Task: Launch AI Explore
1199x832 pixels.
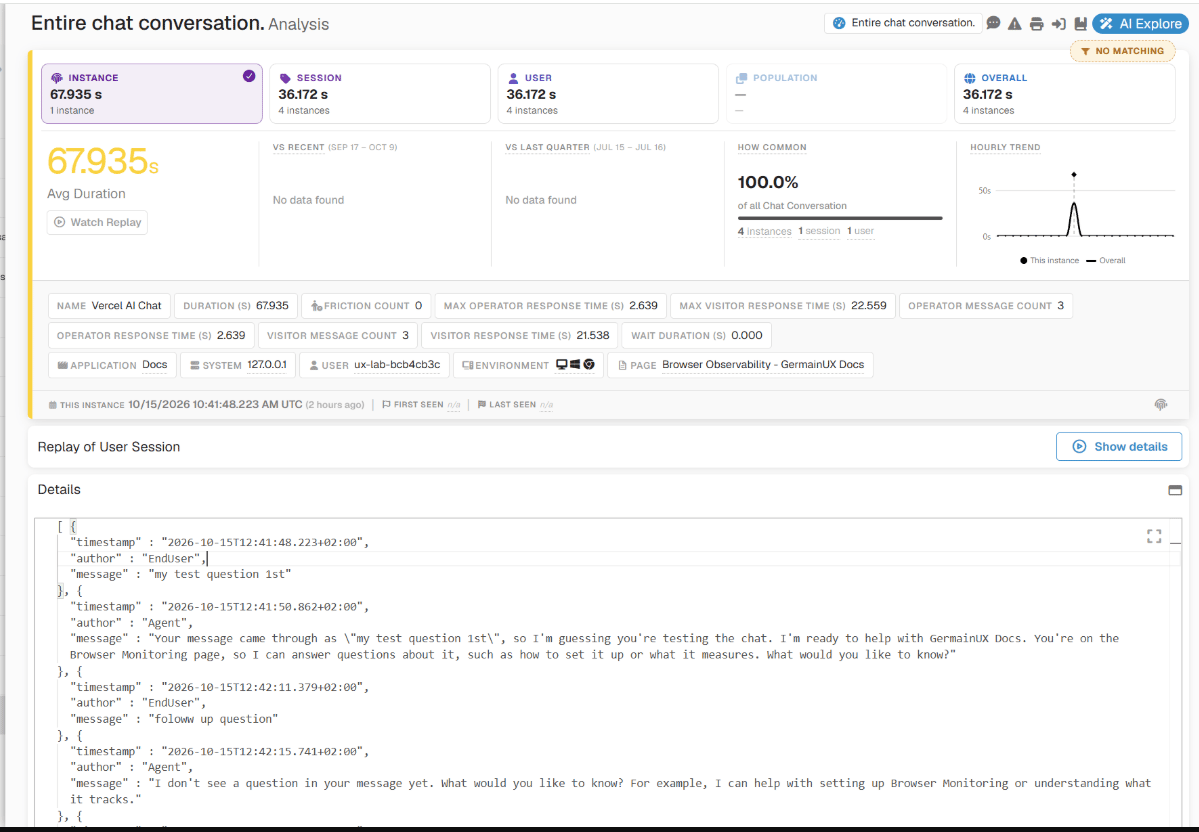Action: [1140, 24]
